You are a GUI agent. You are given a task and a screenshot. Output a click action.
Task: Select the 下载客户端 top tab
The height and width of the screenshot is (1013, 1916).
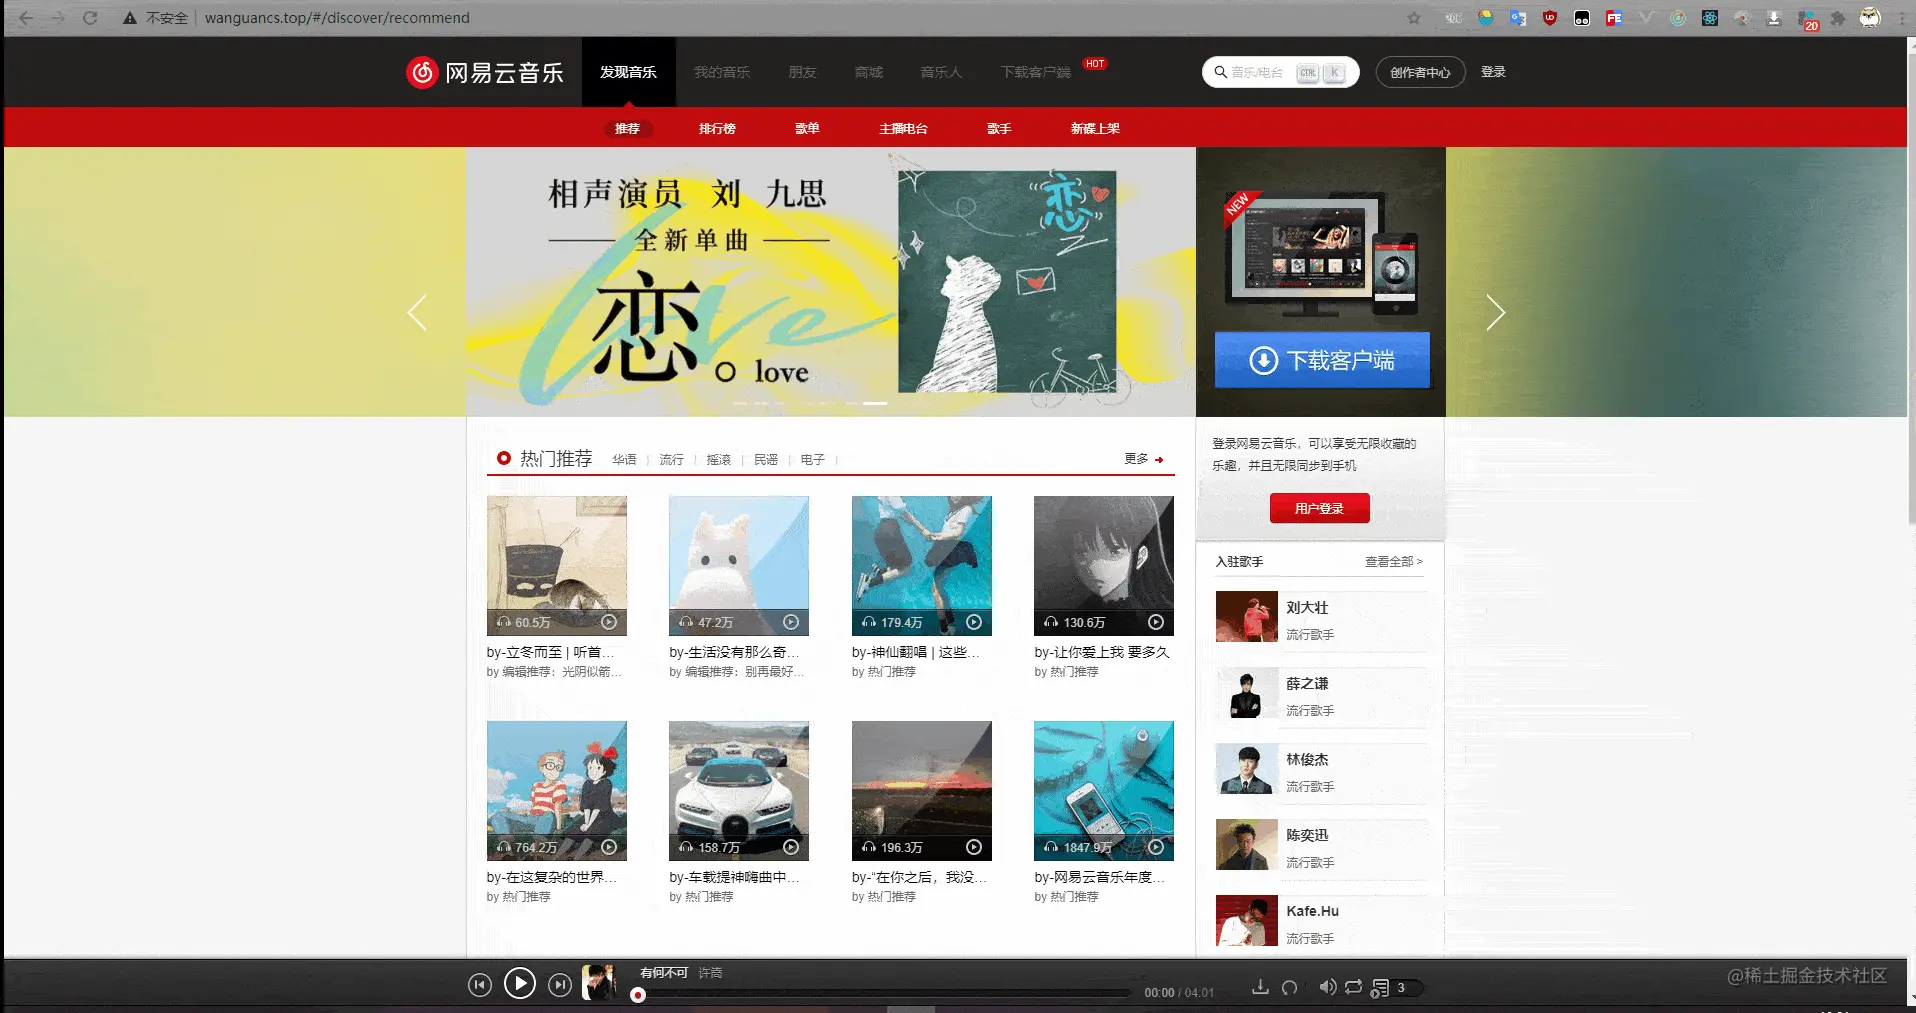(x=1036, y=72)
